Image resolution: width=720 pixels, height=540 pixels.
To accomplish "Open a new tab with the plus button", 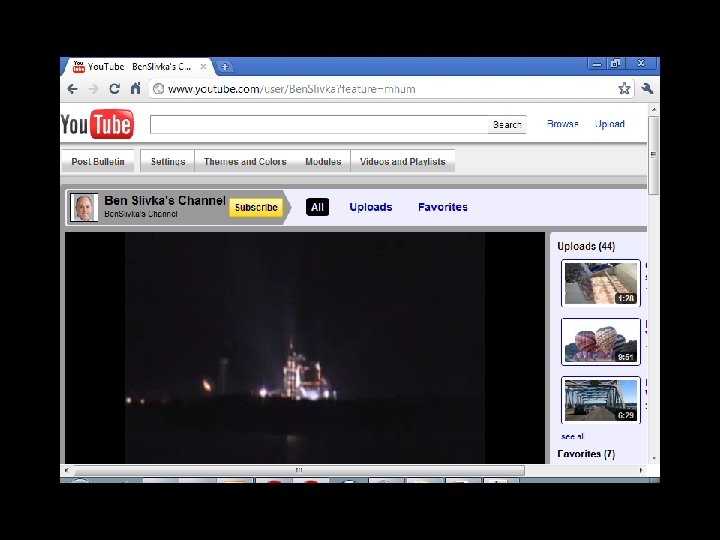I will 225,67.
